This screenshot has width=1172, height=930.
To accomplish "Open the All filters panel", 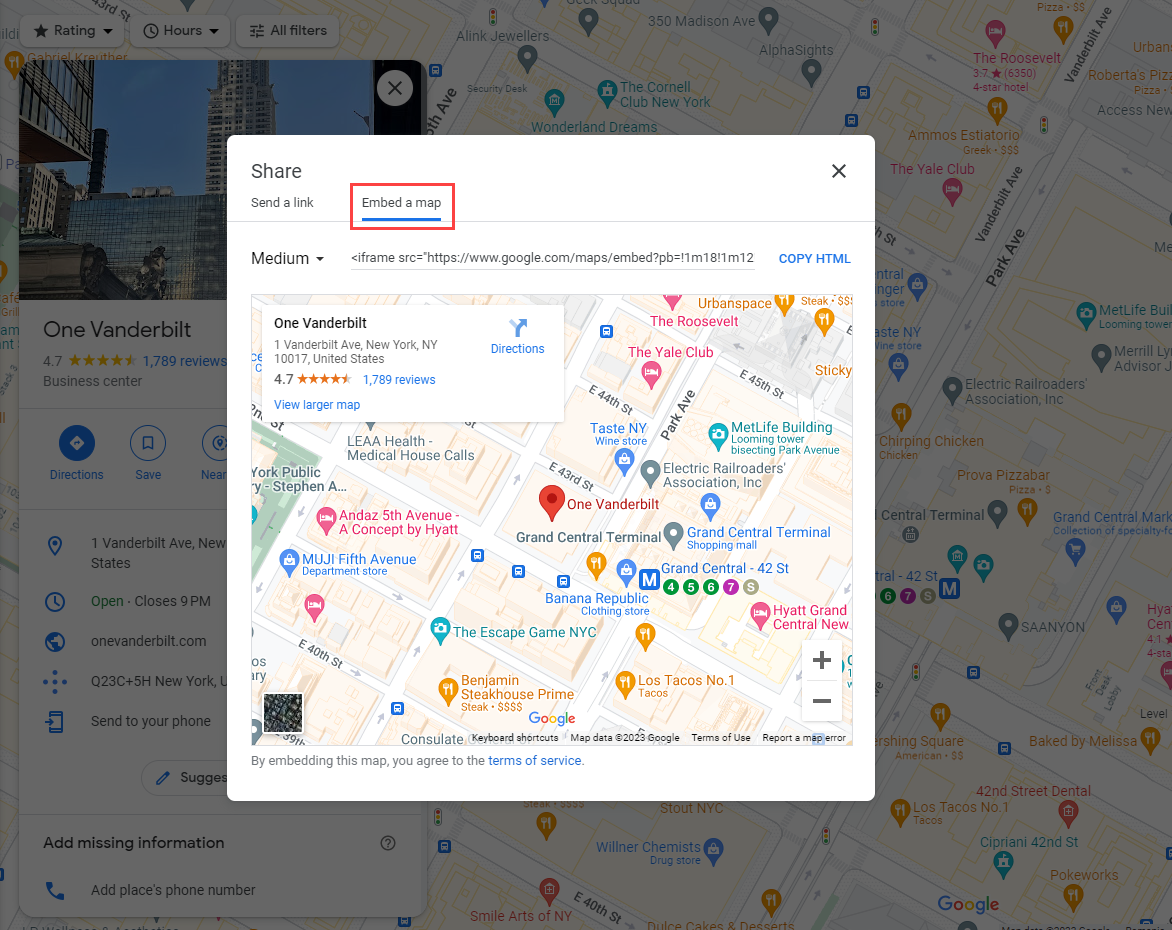I will pyautogui.click(x=287, y=30).
